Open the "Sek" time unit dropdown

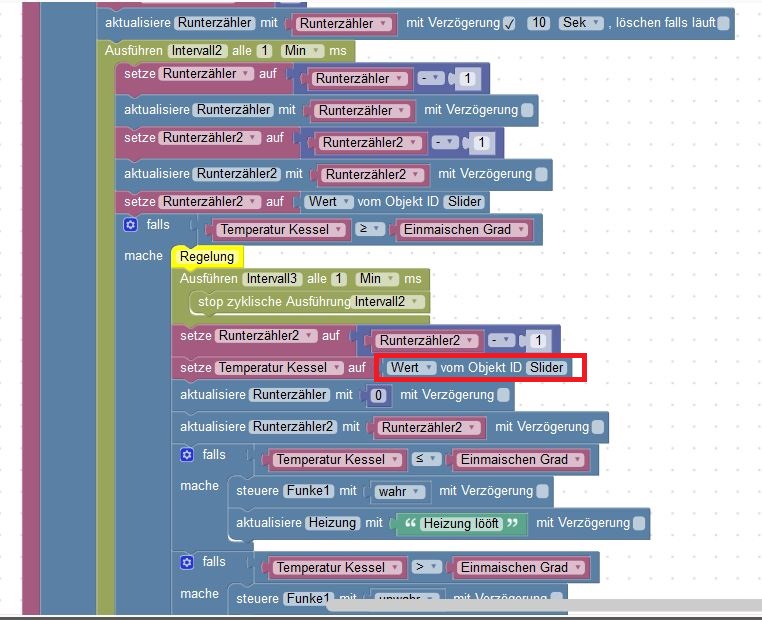tap(581, 23)
